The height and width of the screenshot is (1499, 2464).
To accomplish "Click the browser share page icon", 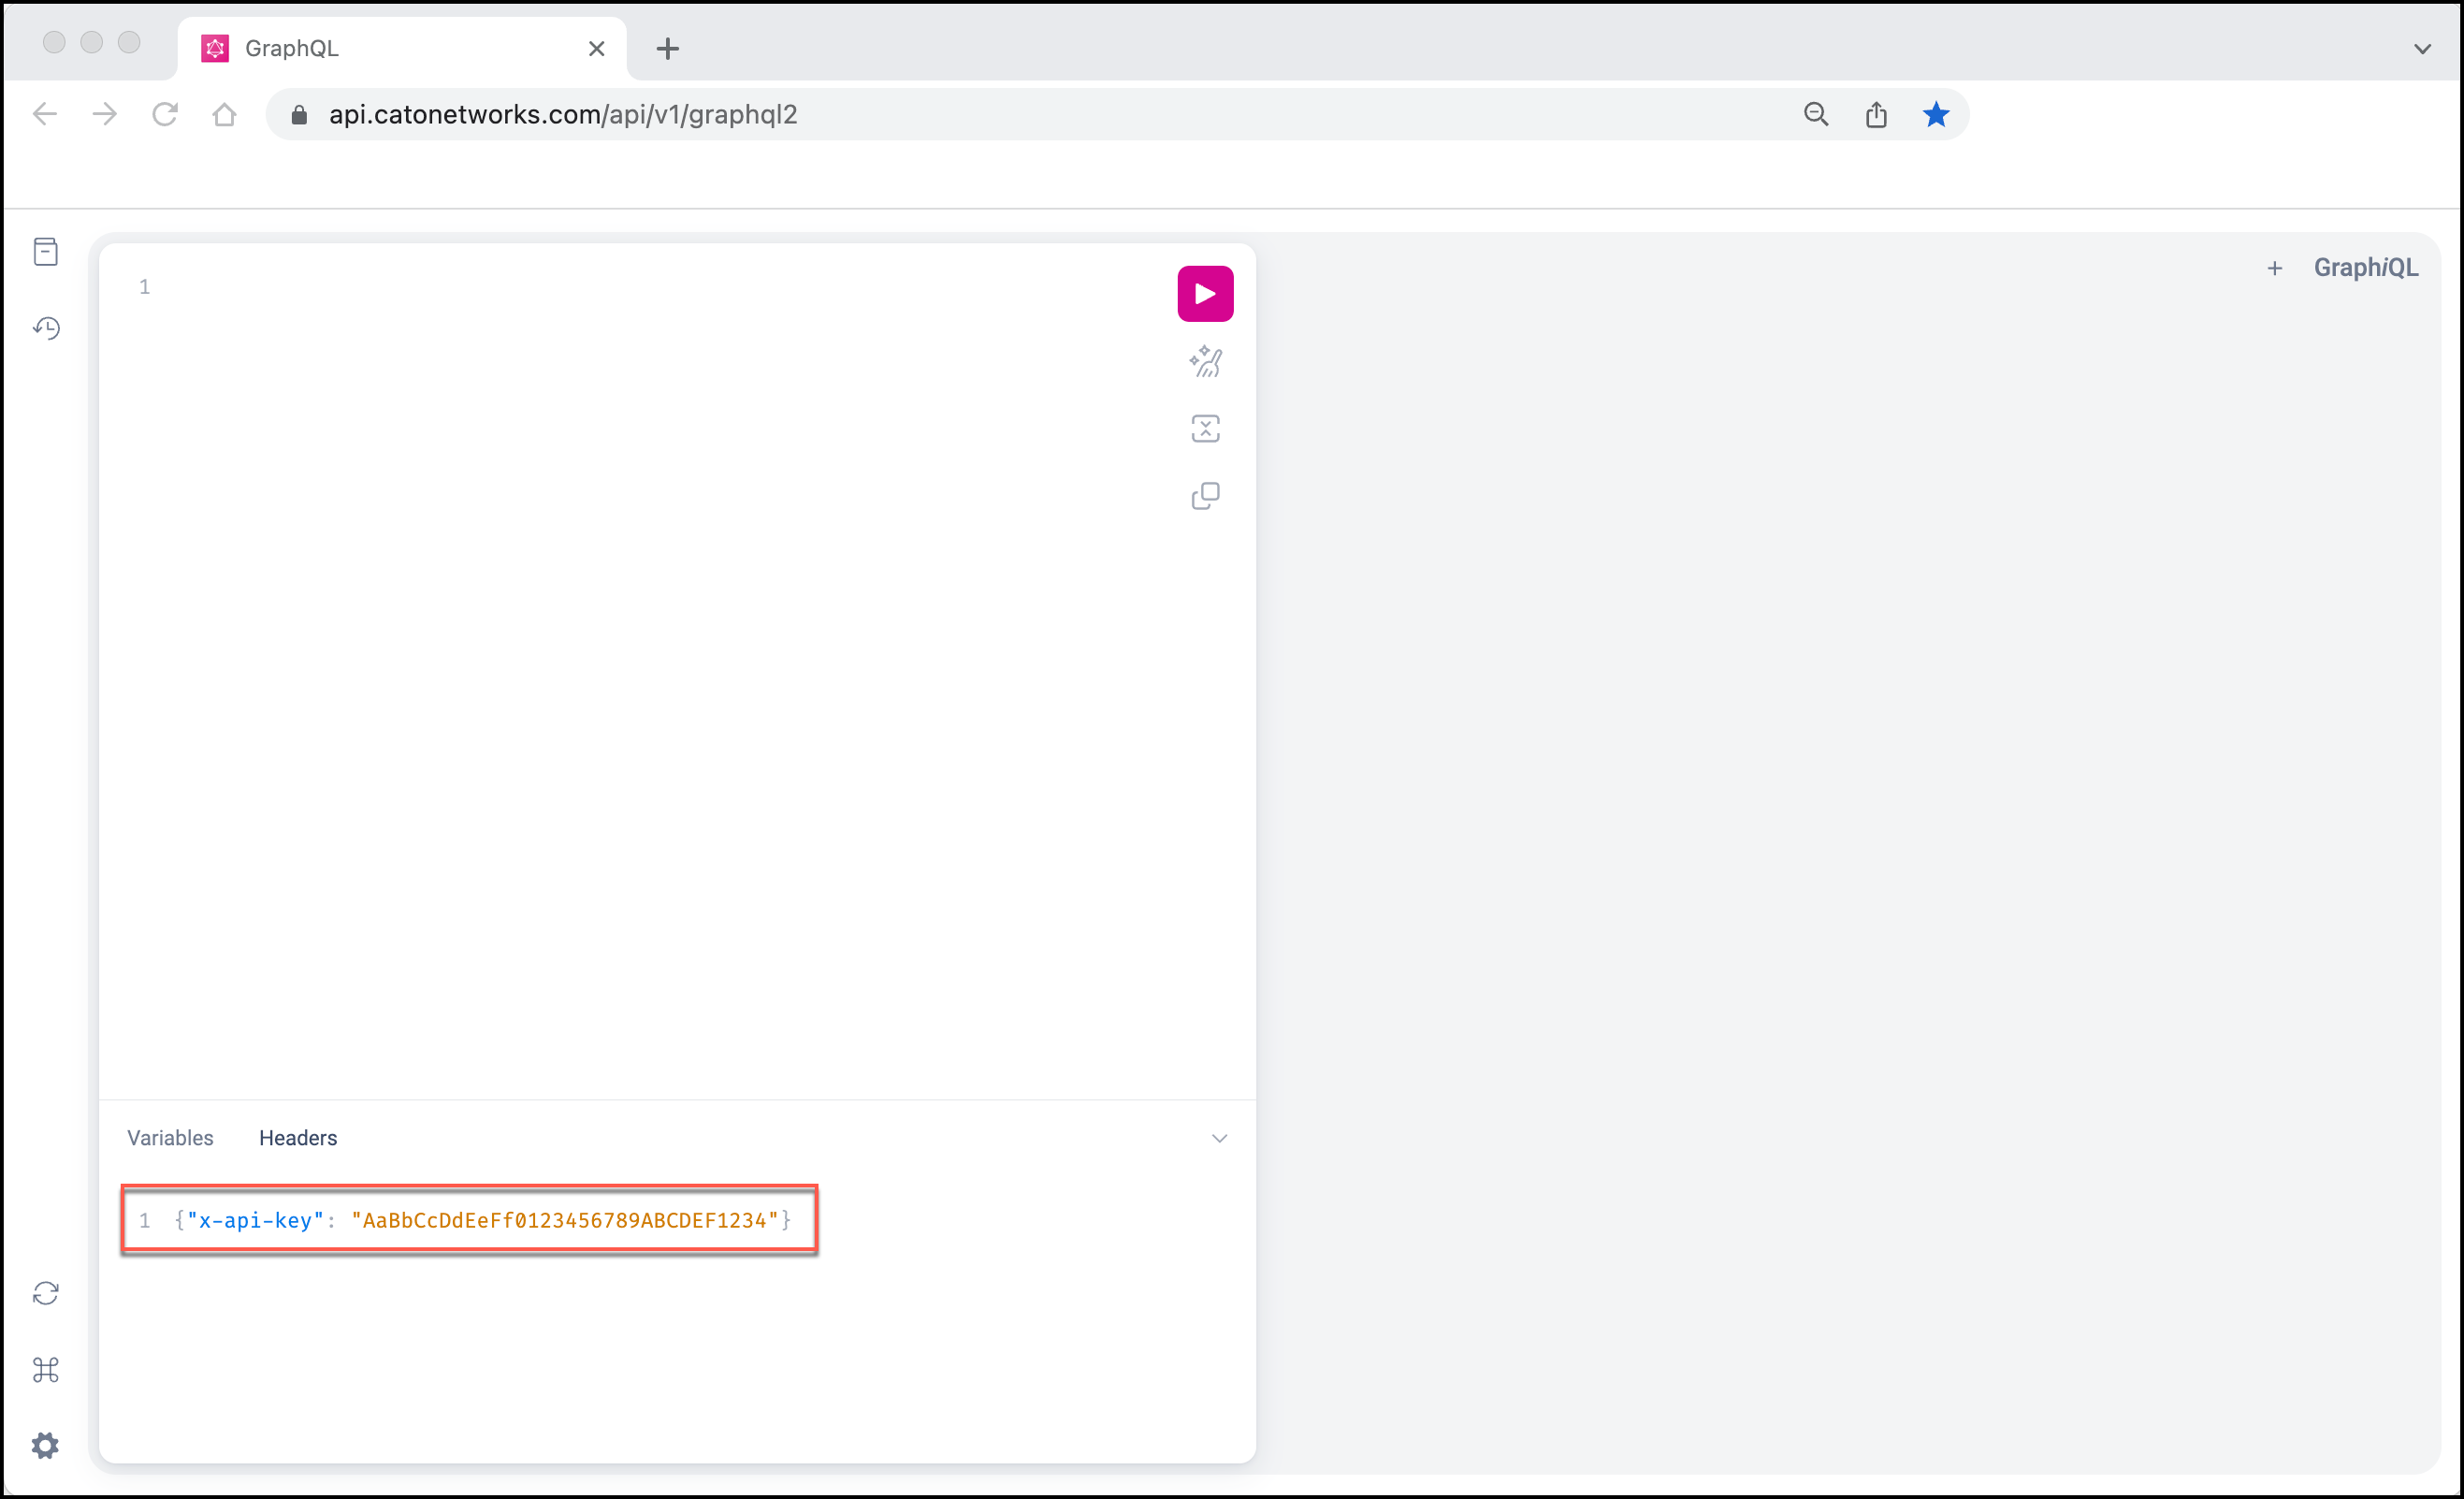I will pos(1875,115).
